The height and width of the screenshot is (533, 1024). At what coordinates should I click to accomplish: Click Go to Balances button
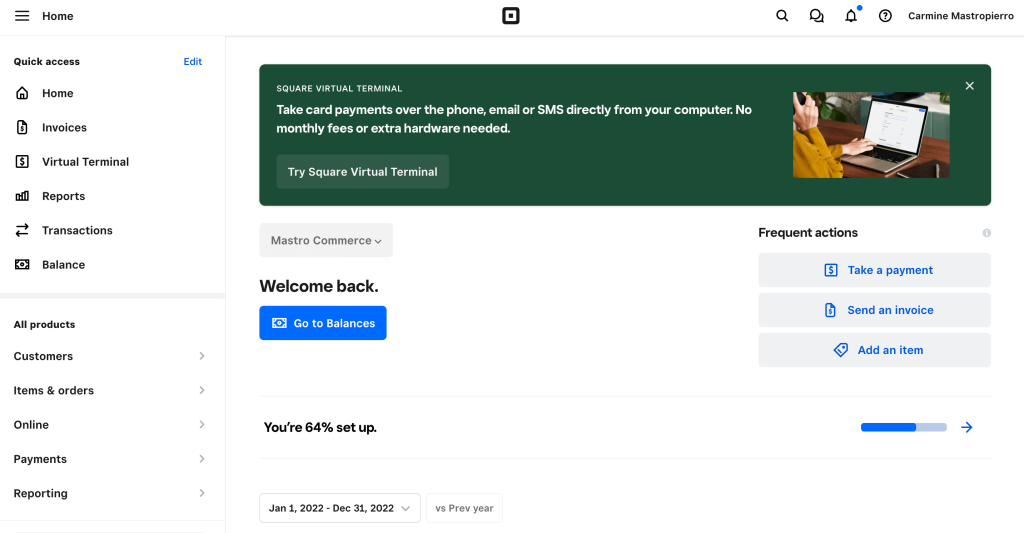pyautogui.click(x=323, y=323)
